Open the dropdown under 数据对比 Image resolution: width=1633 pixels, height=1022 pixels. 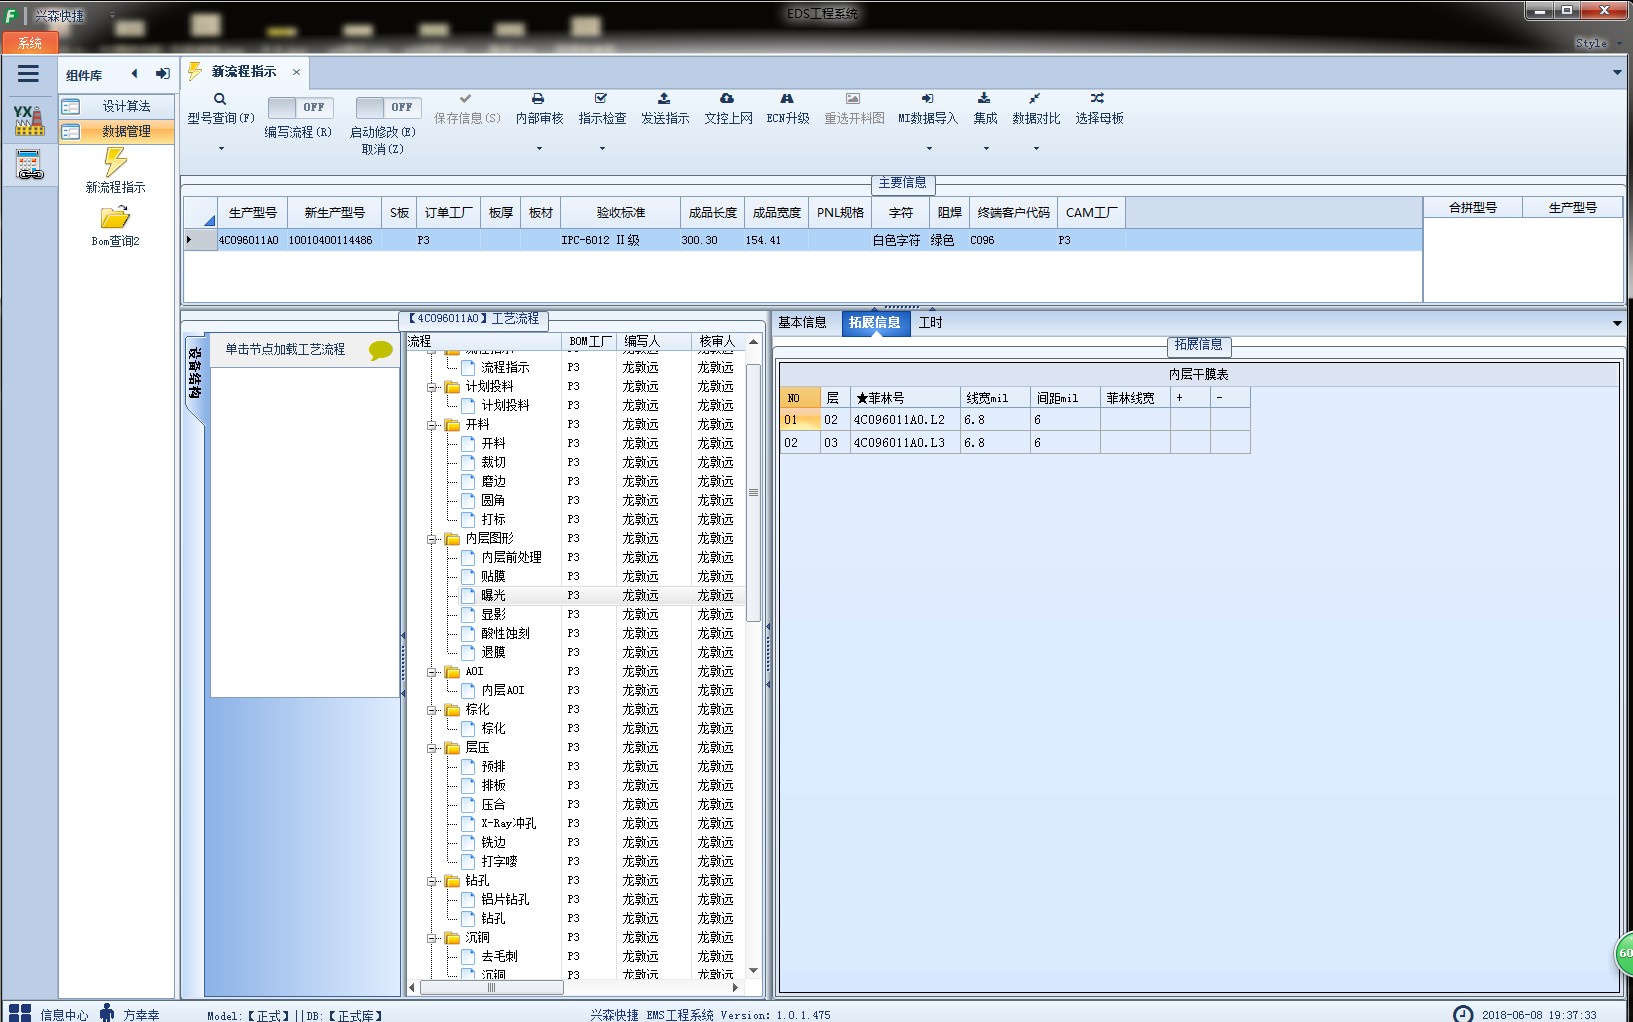(x=1036, y=149)
